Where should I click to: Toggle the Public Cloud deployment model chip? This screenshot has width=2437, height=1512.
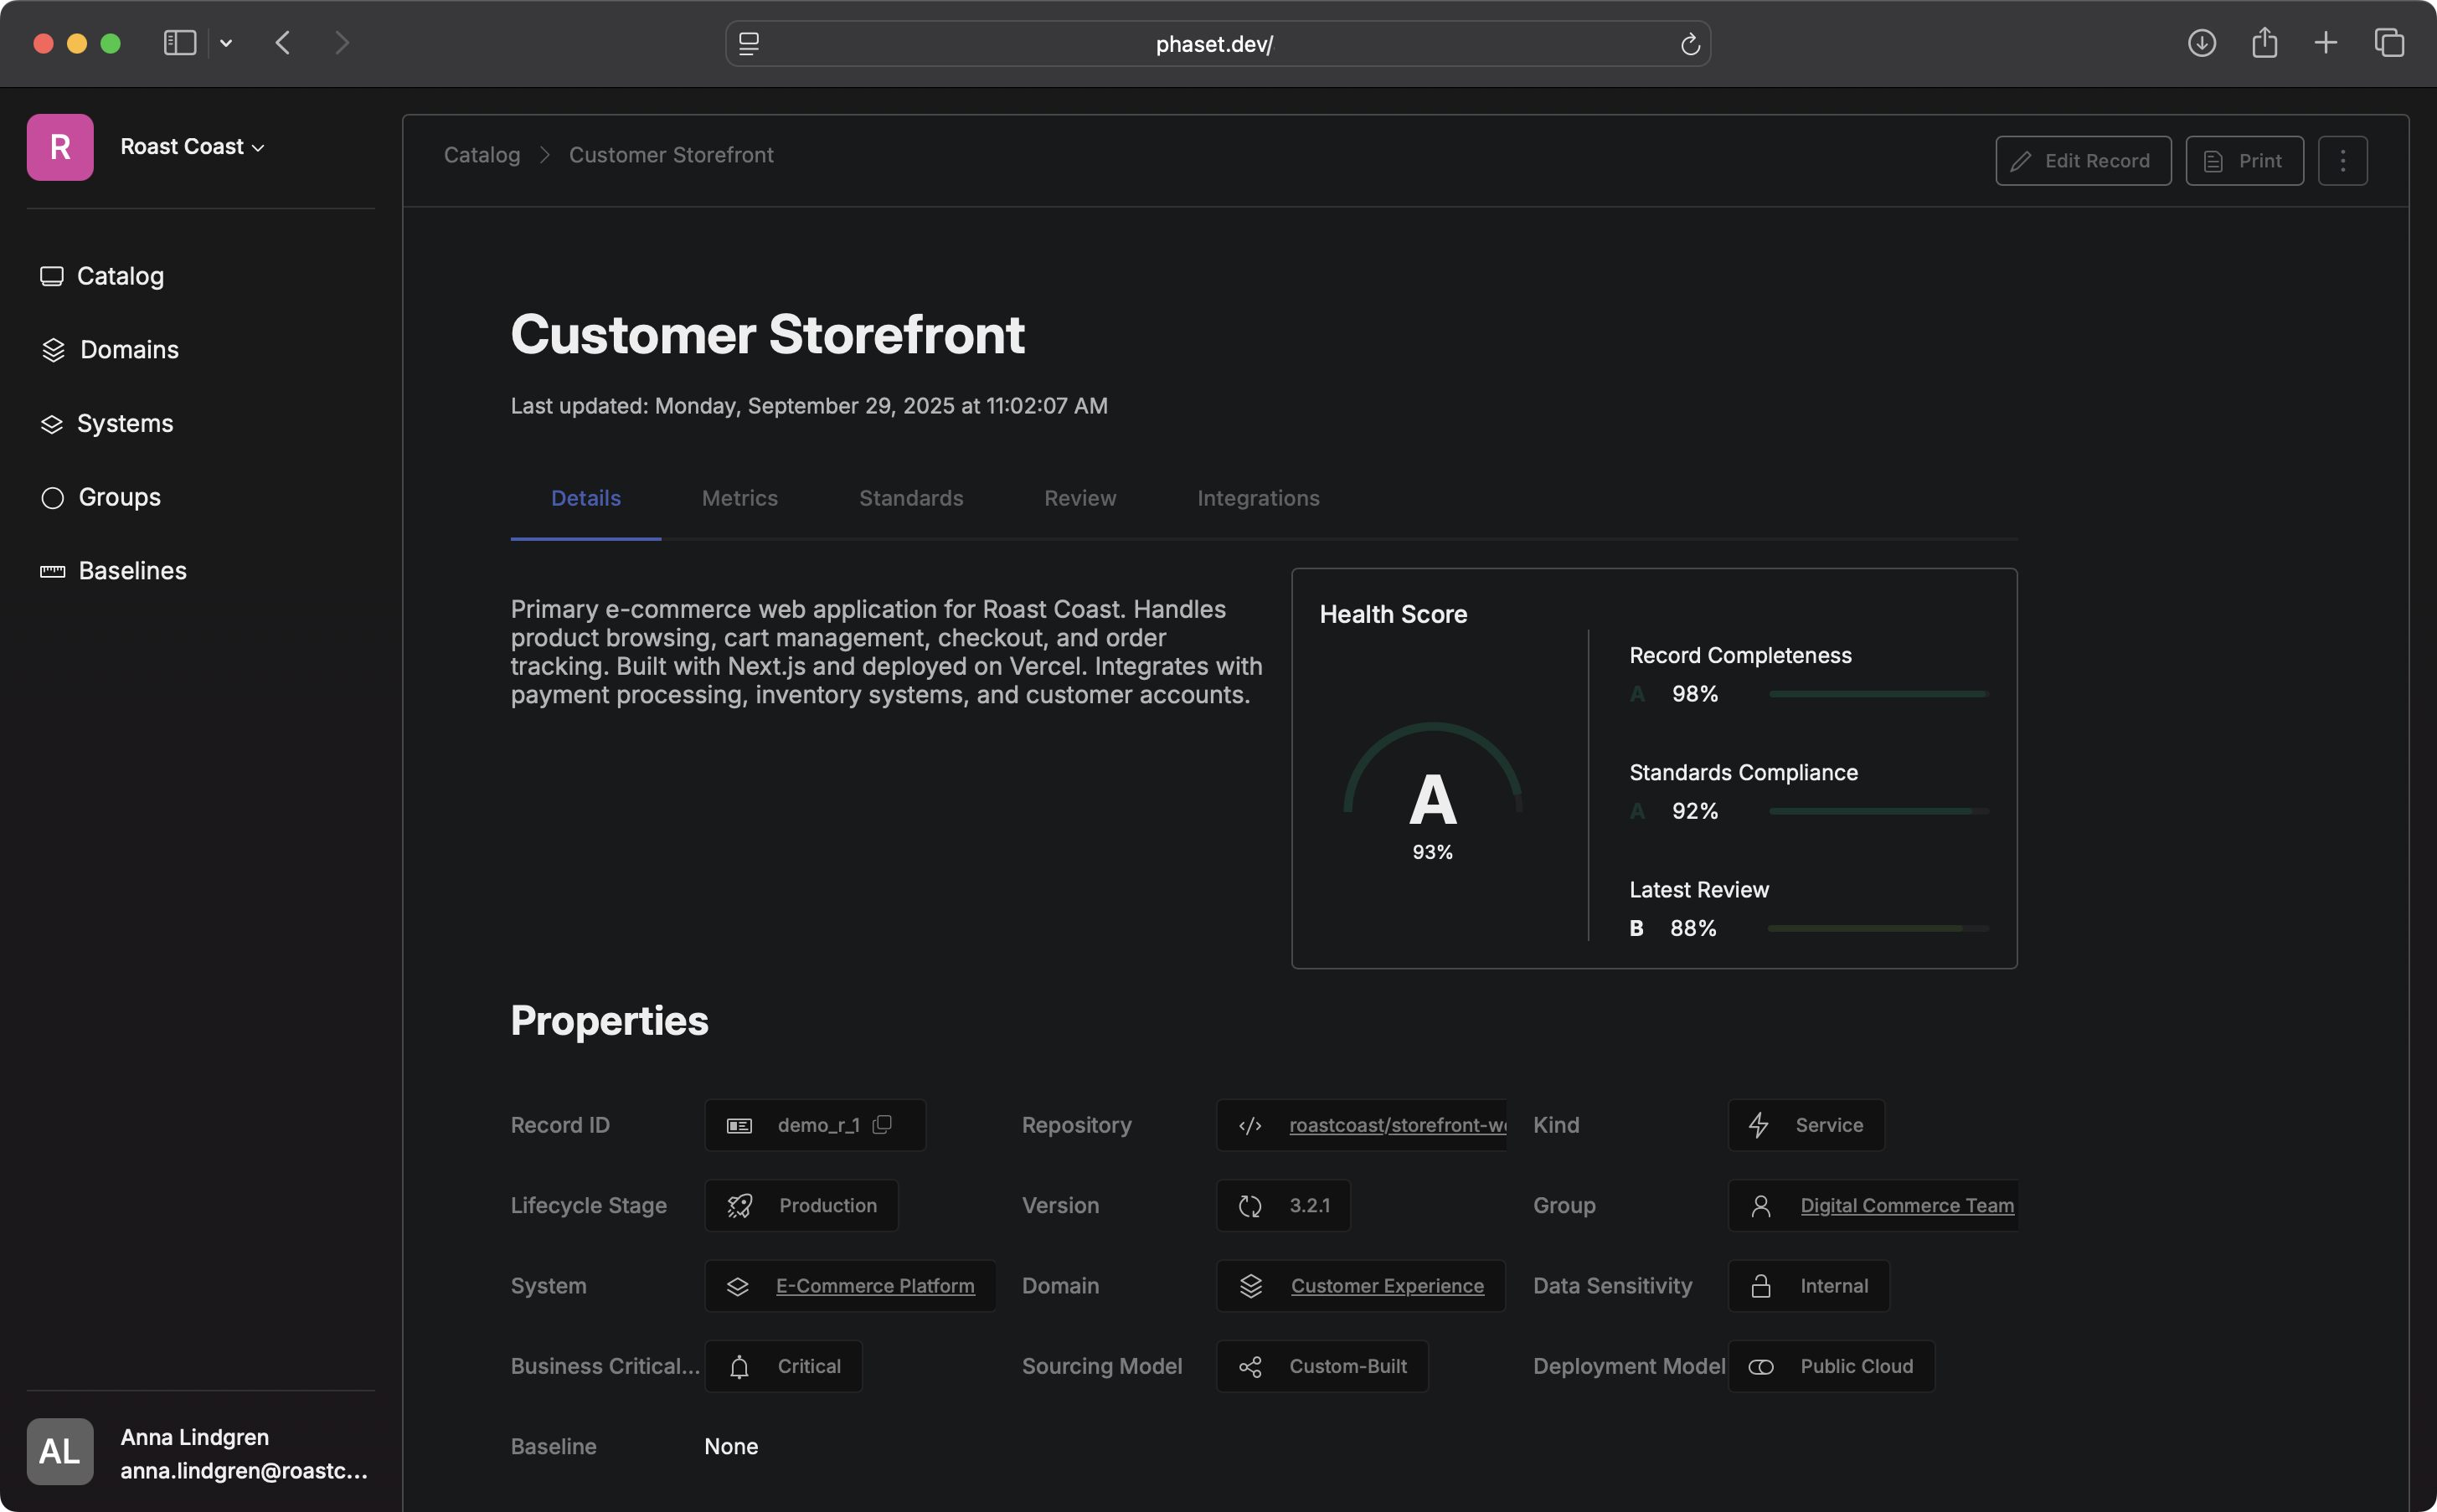(x=1830, y=1366)
